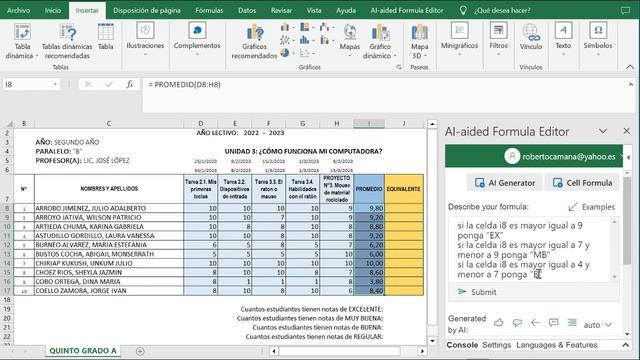Viewport: 640px width, 360px height.
Task: Click the vertical scrollbar down arrow of the sheet
Action: point(432,341)
